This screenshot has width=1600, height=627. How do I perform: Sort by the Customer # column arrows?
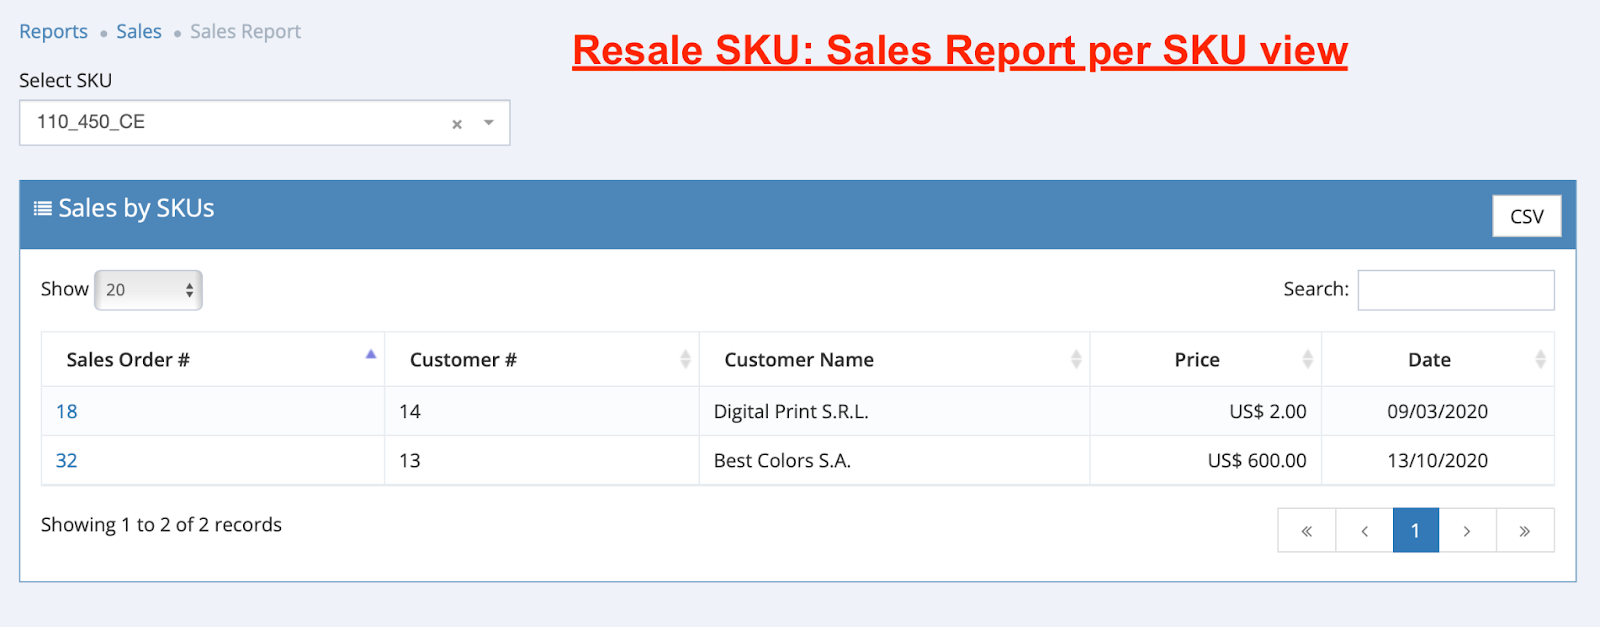click(x=685, y=359)
